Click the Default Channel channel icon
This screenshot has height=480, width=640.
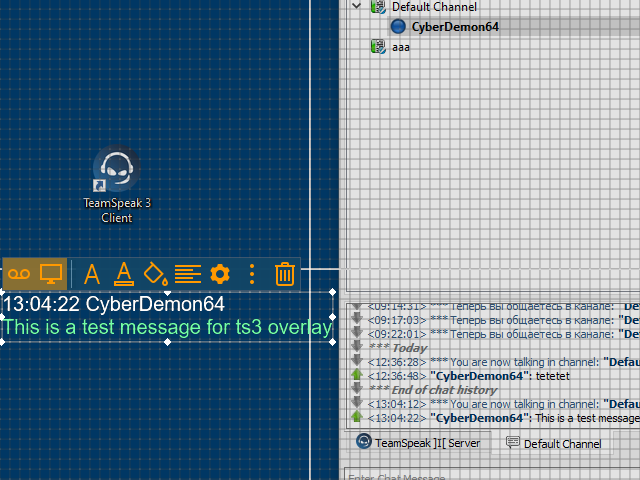[x=378, y=7]
